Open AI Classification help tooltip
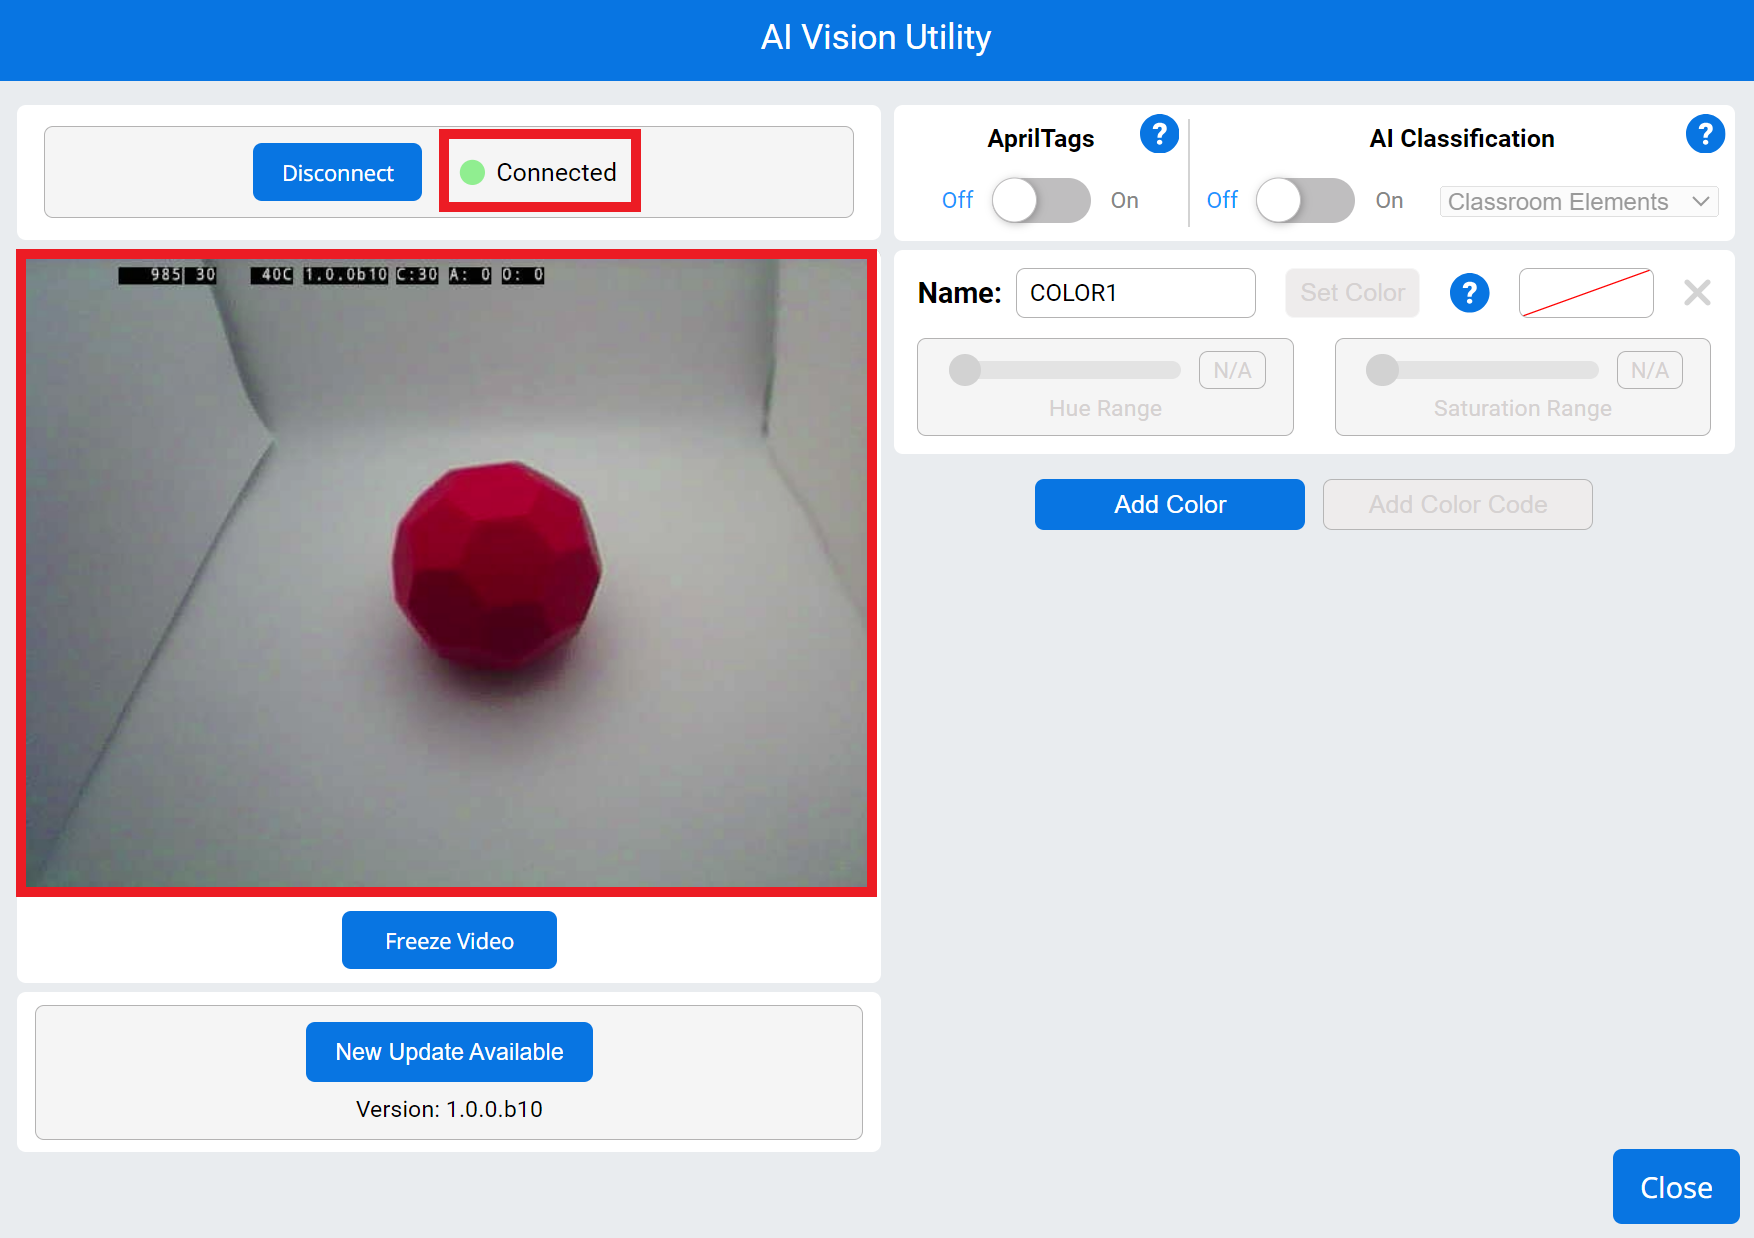Screen dimensions: 1754x1238 (1706, 134)
